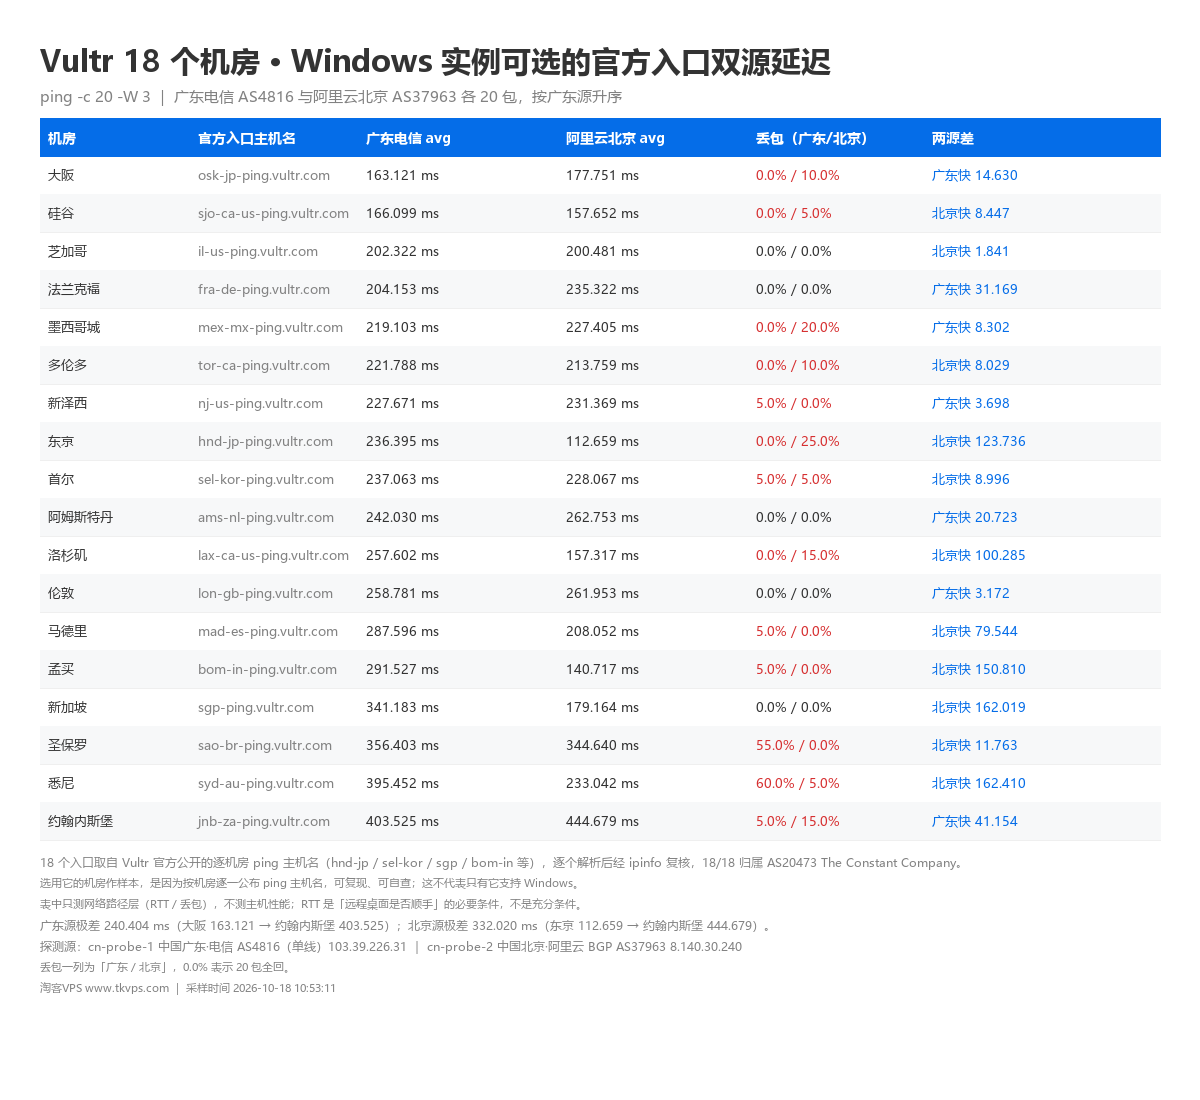The width and height of the screenshot is (1200, 1100).
Task: Select hostname sjo-ca-us-ping.vultr.com
Action: coord(273,213)
